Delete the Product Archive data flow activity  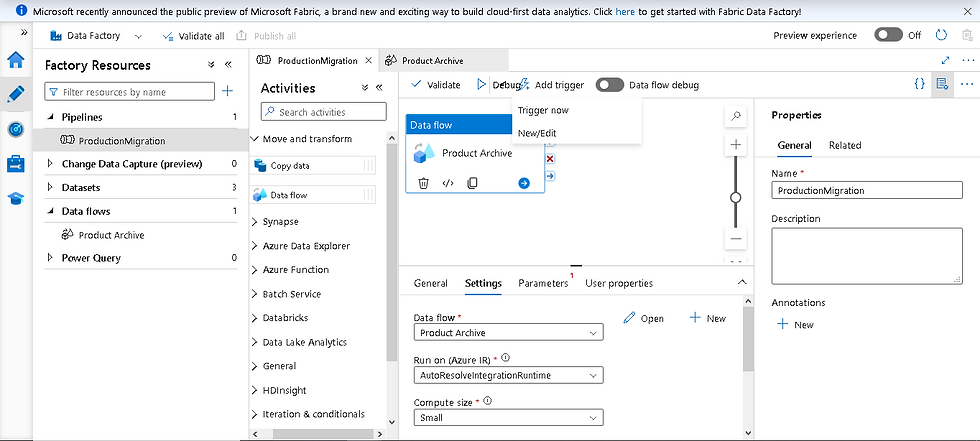tap(424, 183)
